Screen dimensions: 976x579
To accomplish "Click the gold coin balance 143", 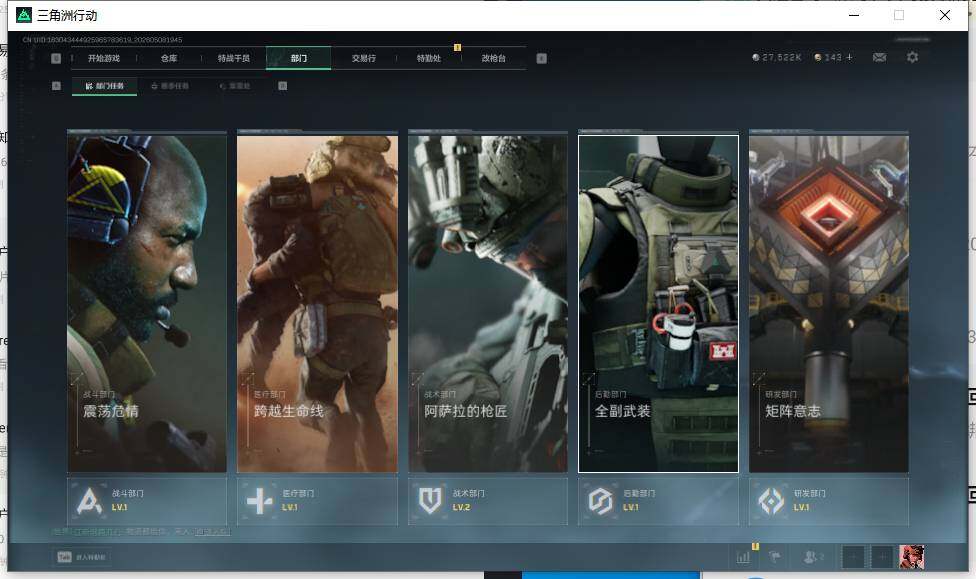I will coord(828,57).
